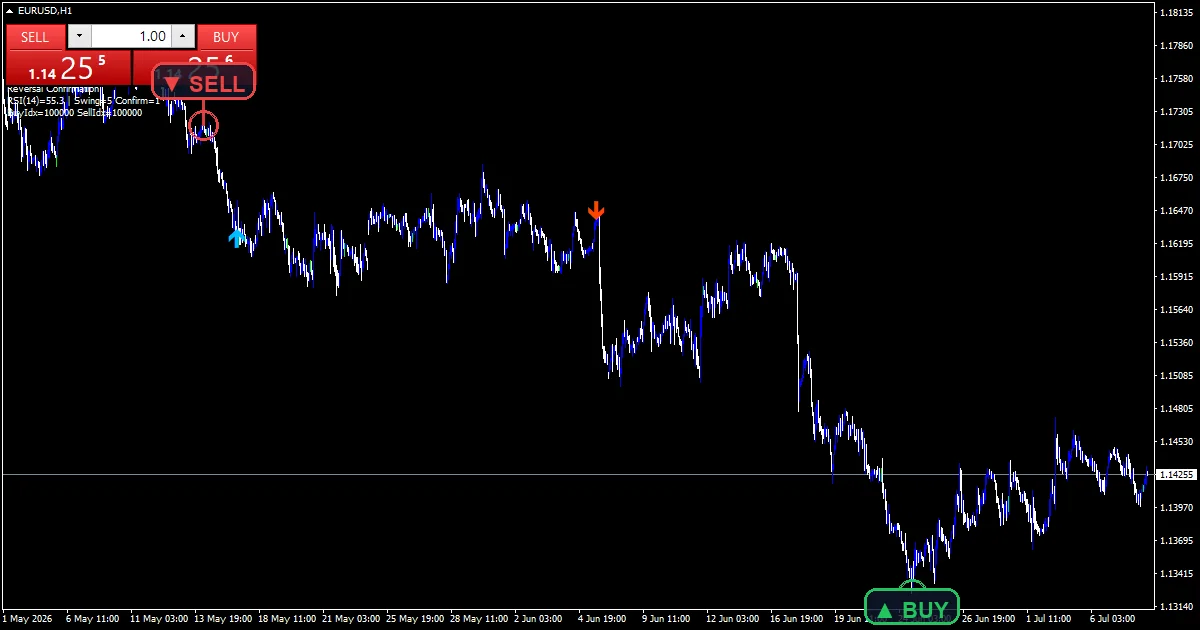Click the RSI(14)=55.3 indicator text
Screen dimensions: 1200x630
click(x=36, y=101)
